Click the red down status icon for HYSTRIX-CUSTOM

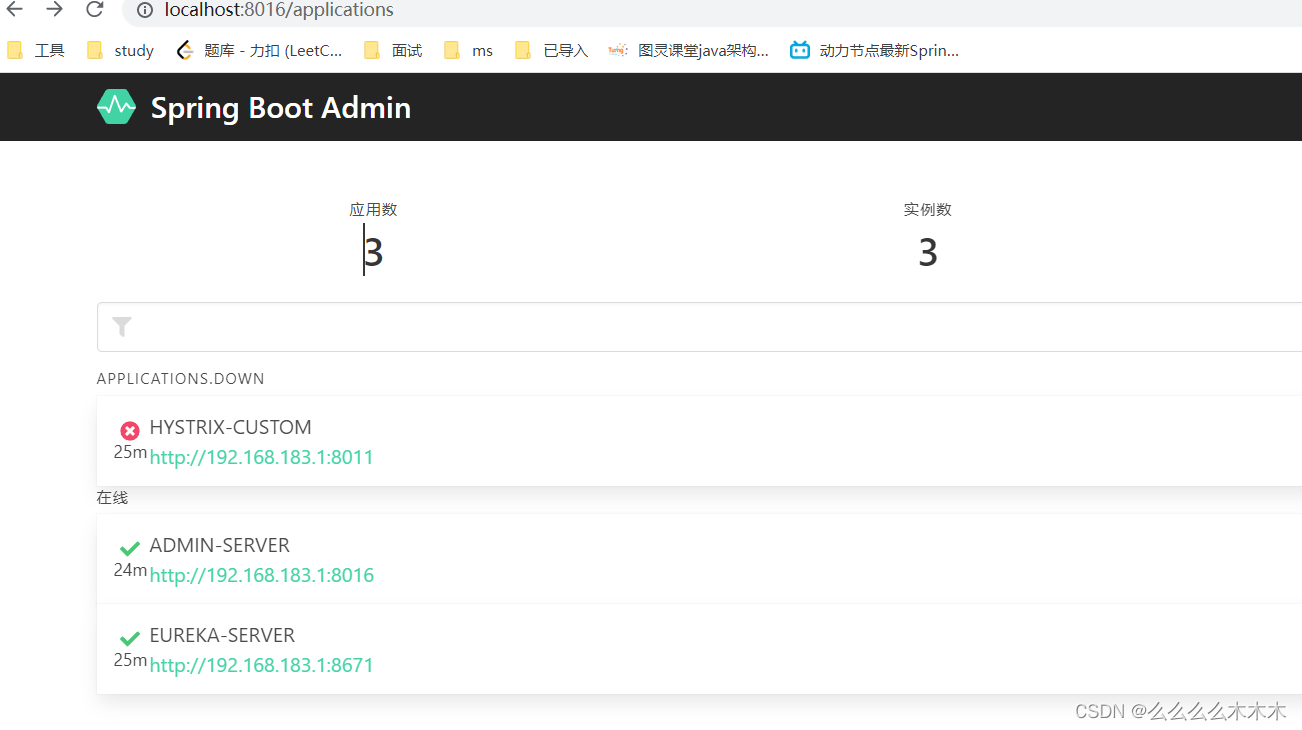pos(130,431)
